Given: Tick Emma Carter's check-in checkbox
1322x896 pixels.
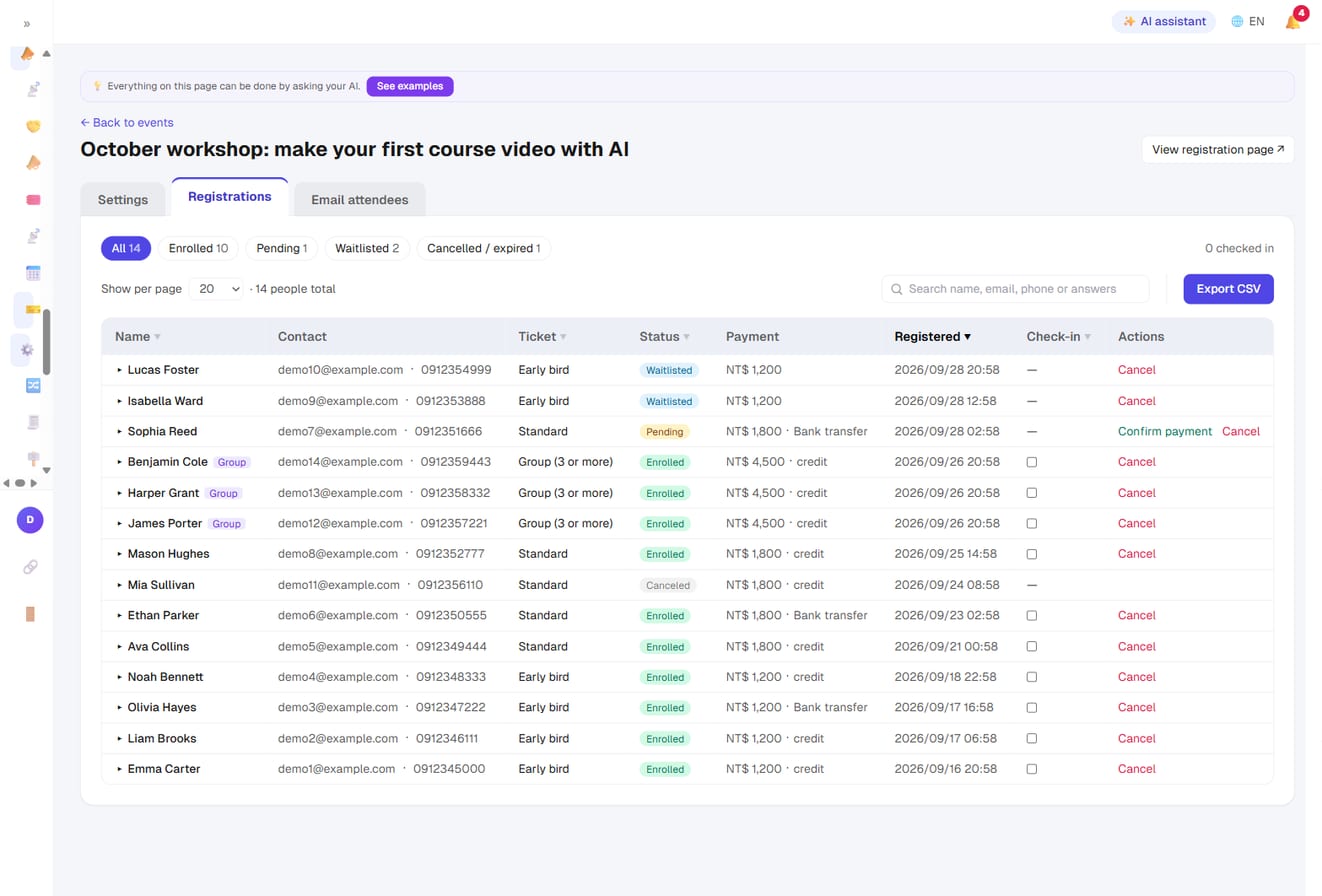Looking at the screenshot, I should (1032, 769).
